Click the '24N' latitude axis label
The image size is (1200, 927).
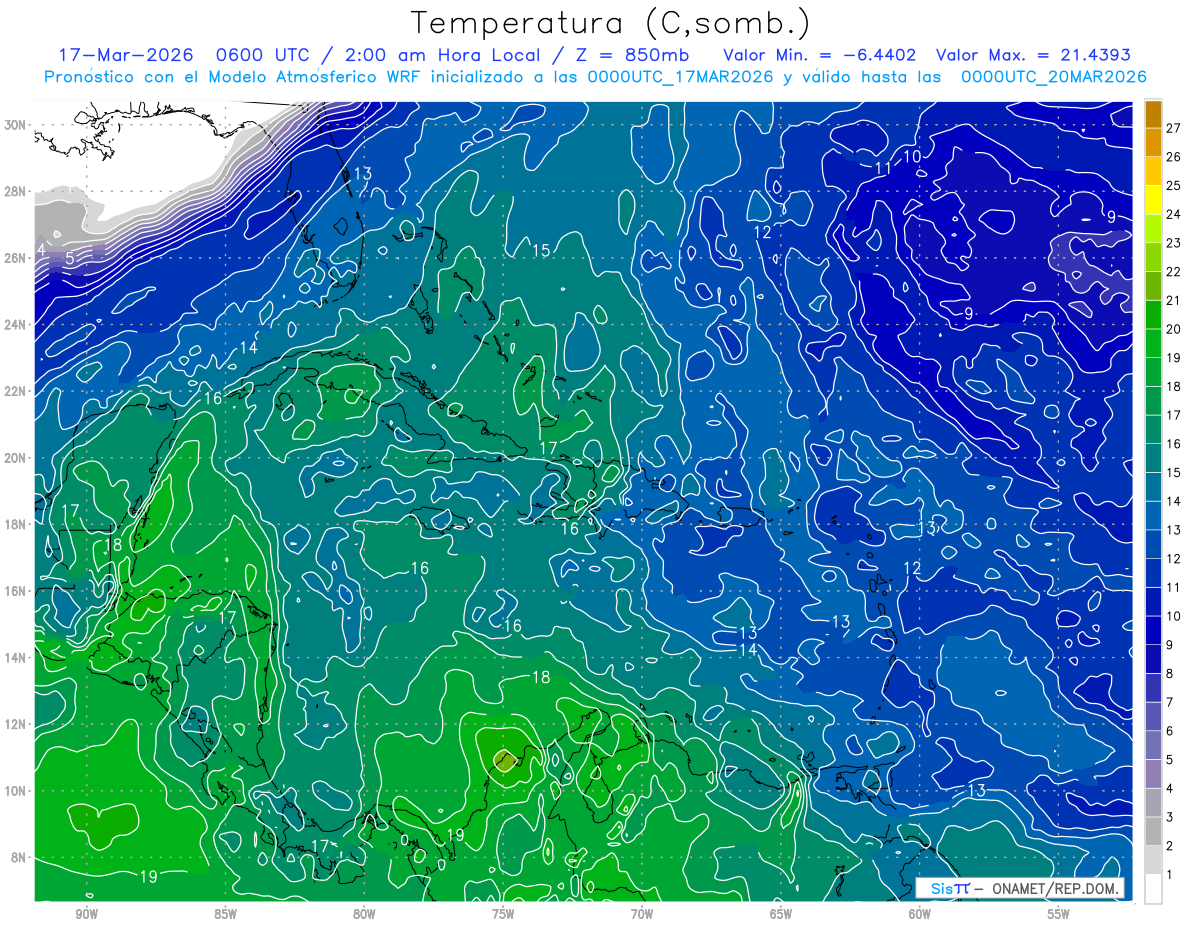(x=15, y=324)
